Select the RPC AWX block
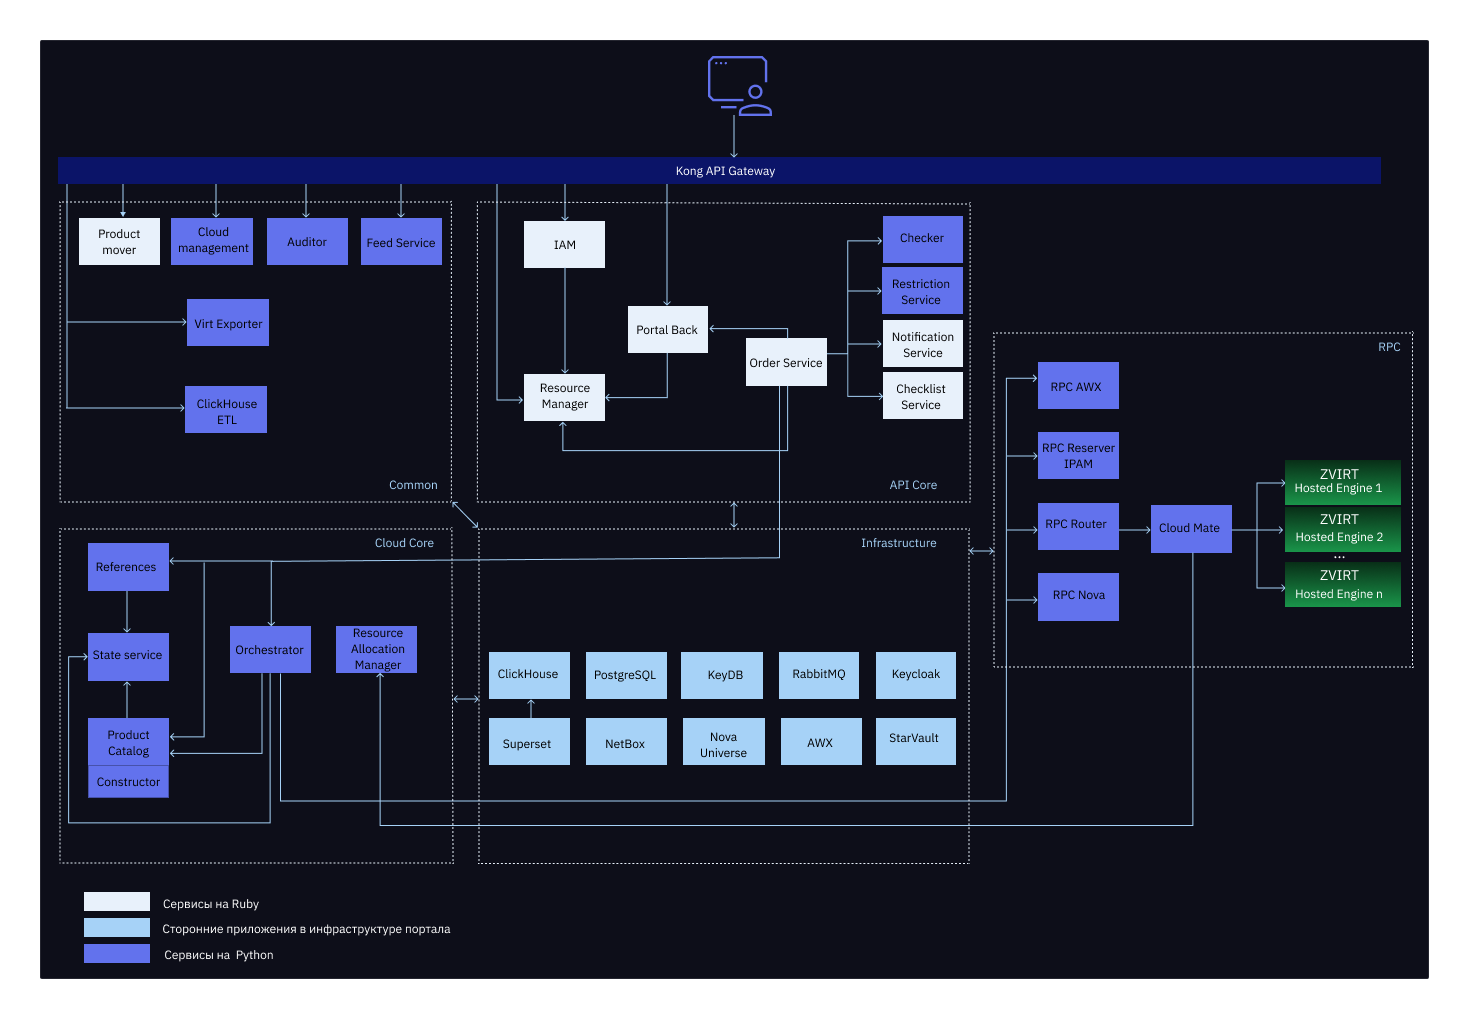Screen dimensions: 1469x1019 pos(1078,386)
